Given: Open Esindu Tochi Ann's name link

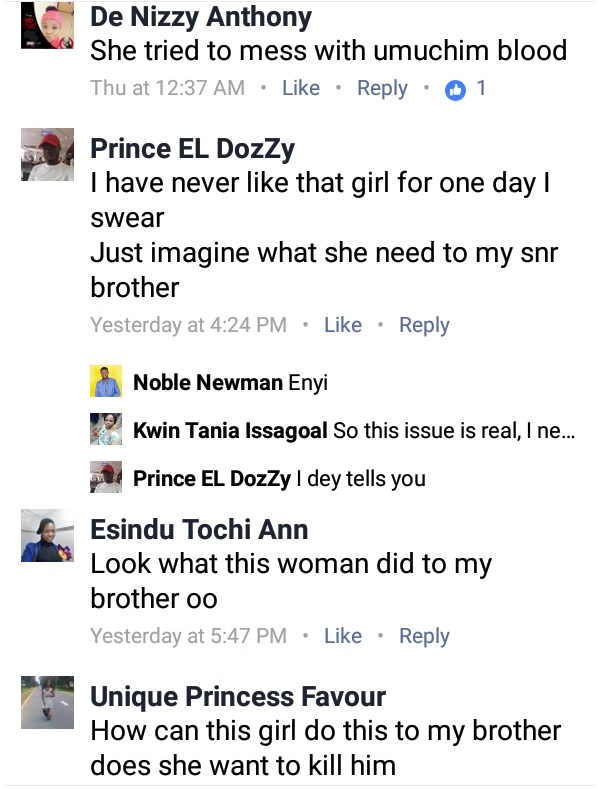Looking at the screenshot, I should (x=199, y=529).
